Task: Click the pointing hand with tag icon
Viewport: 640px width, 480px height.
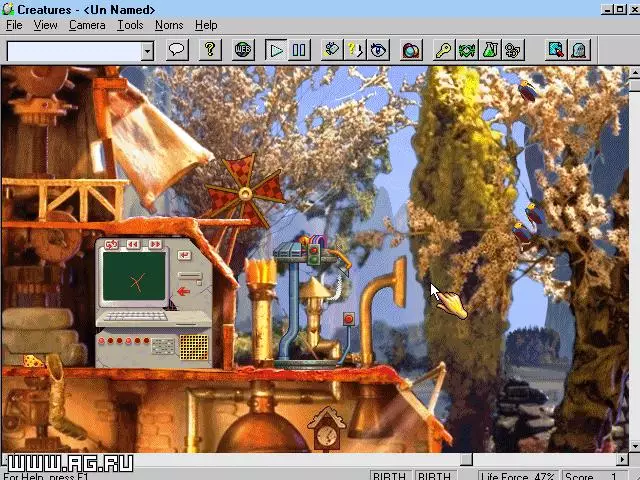Action: 332,50
